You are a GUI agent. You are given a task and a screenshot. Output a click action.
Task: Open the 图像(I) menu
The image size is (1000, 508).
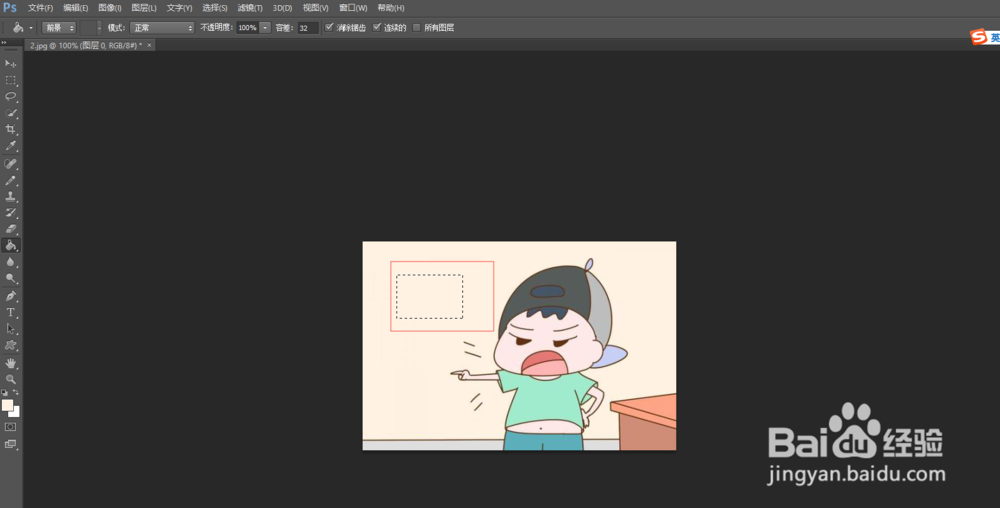tap(110, 8)
